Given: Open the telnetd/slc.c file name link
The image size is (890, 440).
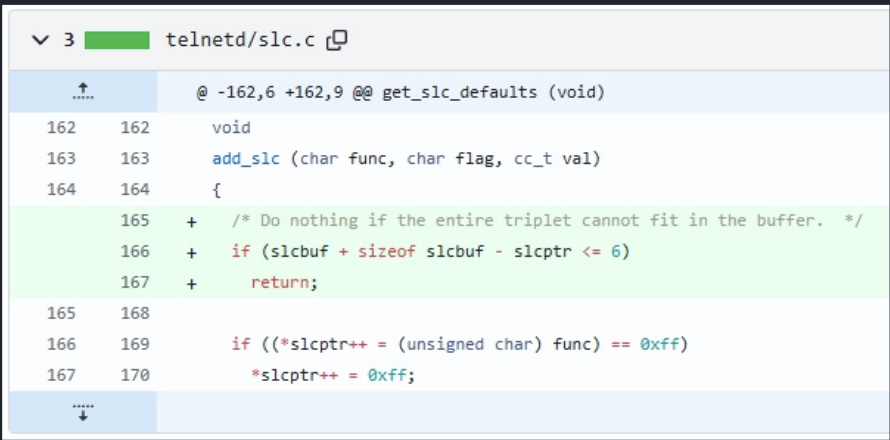Looking at the screenshot, I should pos(240,40).
